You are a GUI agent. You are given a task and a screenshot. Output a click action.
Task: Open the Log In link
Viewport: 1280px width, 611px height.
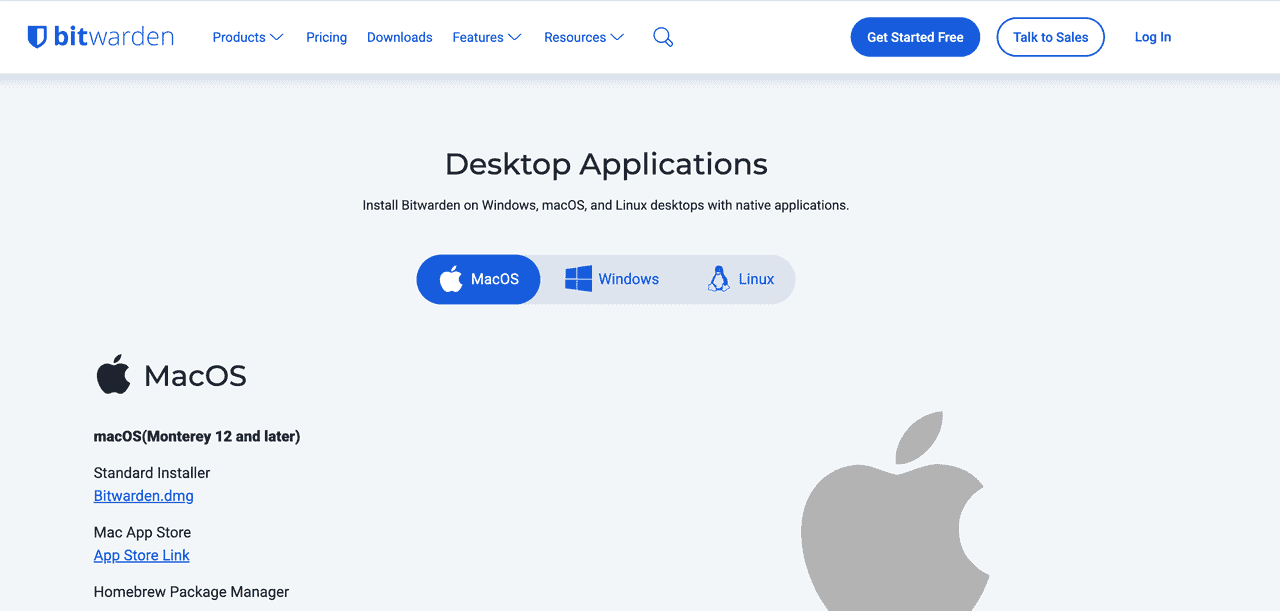(x=1152, y=37)
